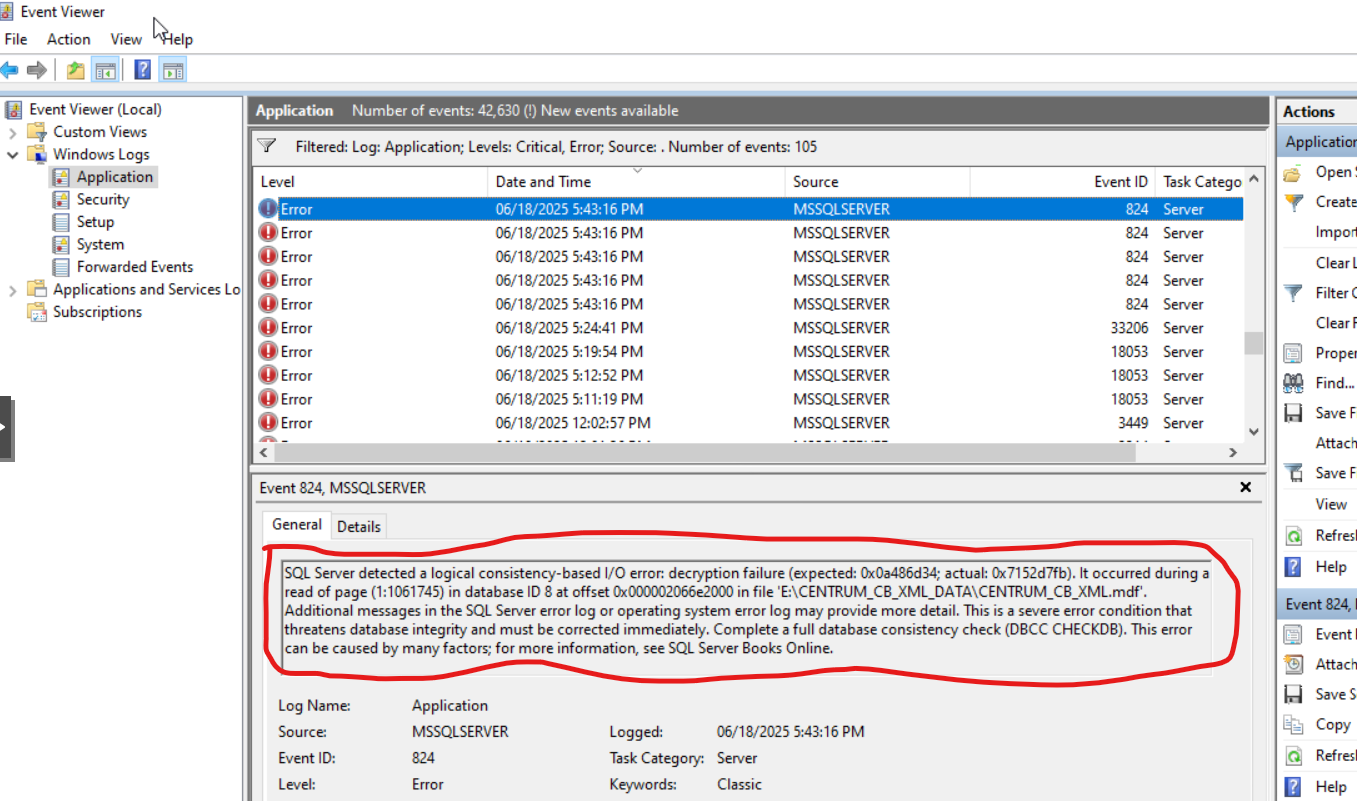
Task: Switch to the Details tab
Action: point(359,526)
